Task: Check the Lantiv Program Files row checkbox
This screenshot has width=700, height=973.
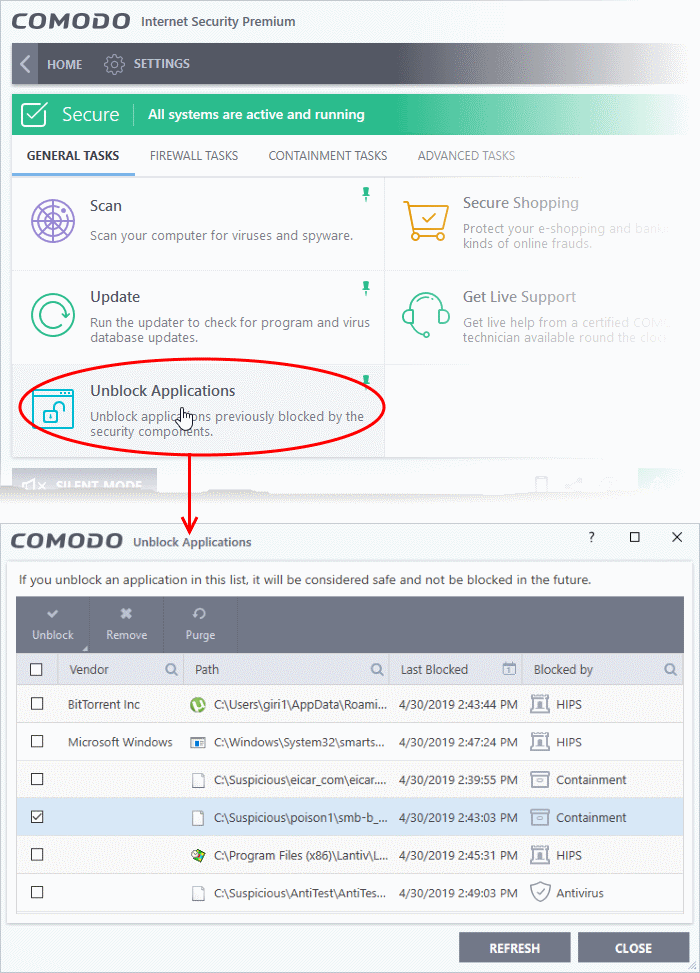Action: 37,854
